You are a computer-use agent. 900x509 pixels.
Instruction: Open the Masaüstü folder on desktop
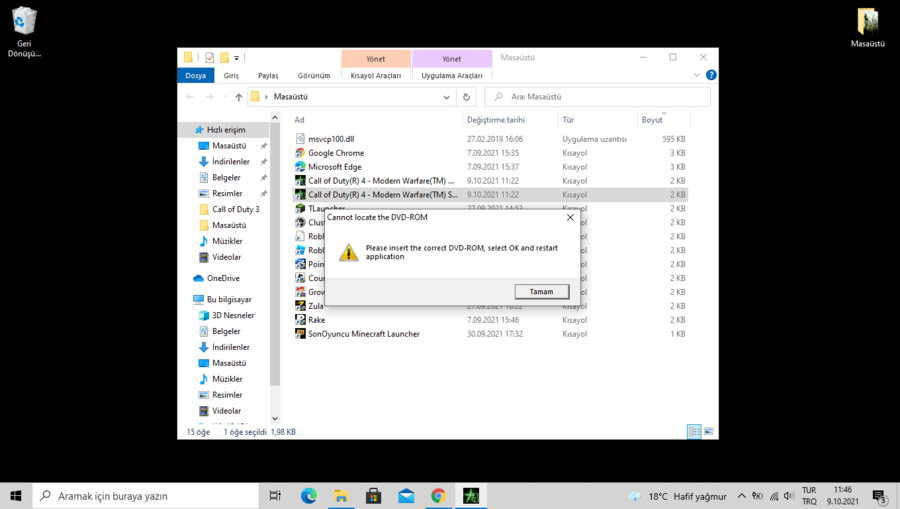pos(867,27)
